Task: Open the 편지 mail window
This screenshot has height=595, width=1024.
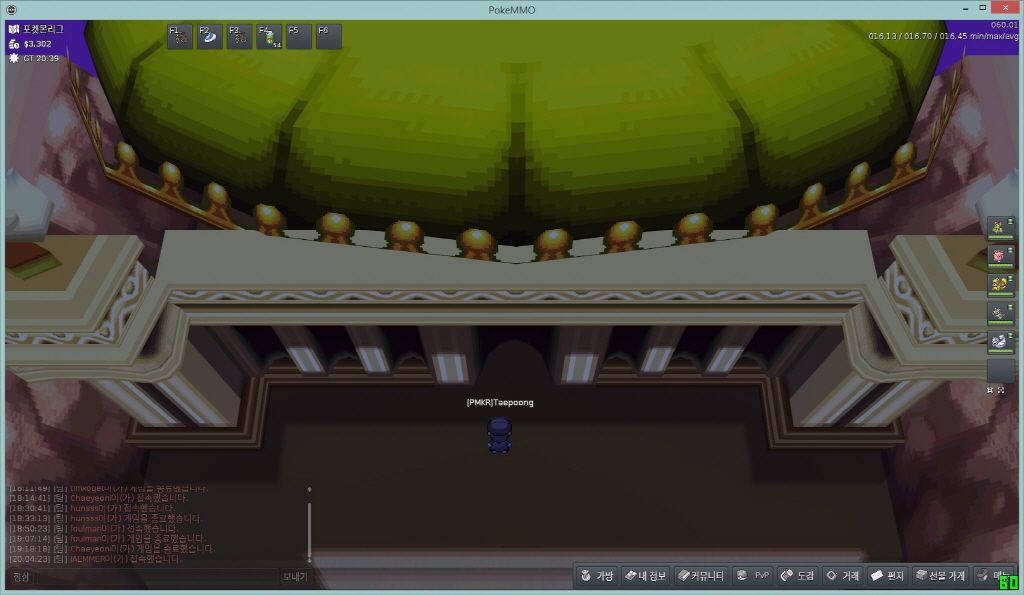Action: (x=887, y=576)
